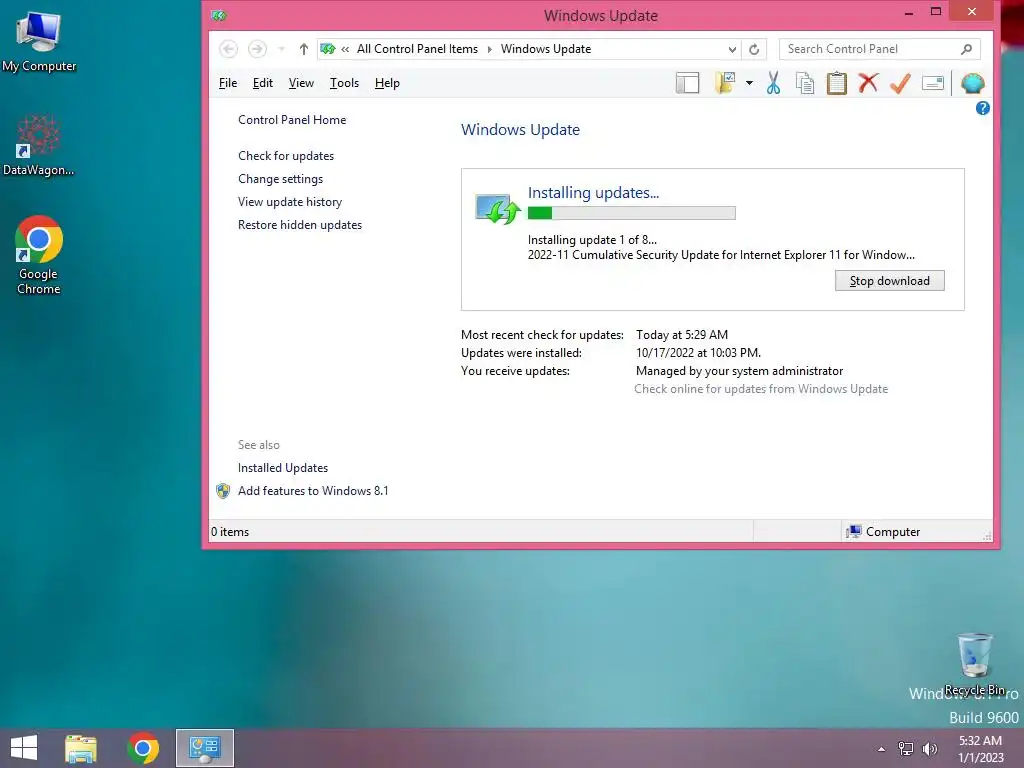This screenshot has height=768, width=1024.
Task: Select the Google Chrome desktop shortcut
Action: pos(39,255)
